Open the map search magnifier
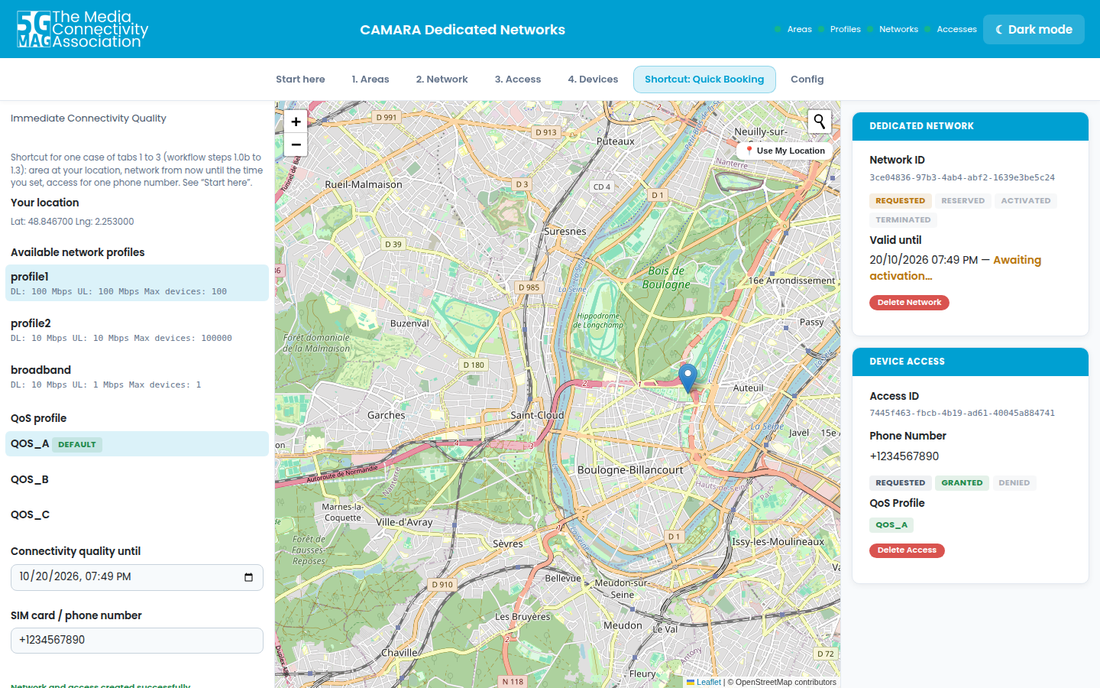 819,121
